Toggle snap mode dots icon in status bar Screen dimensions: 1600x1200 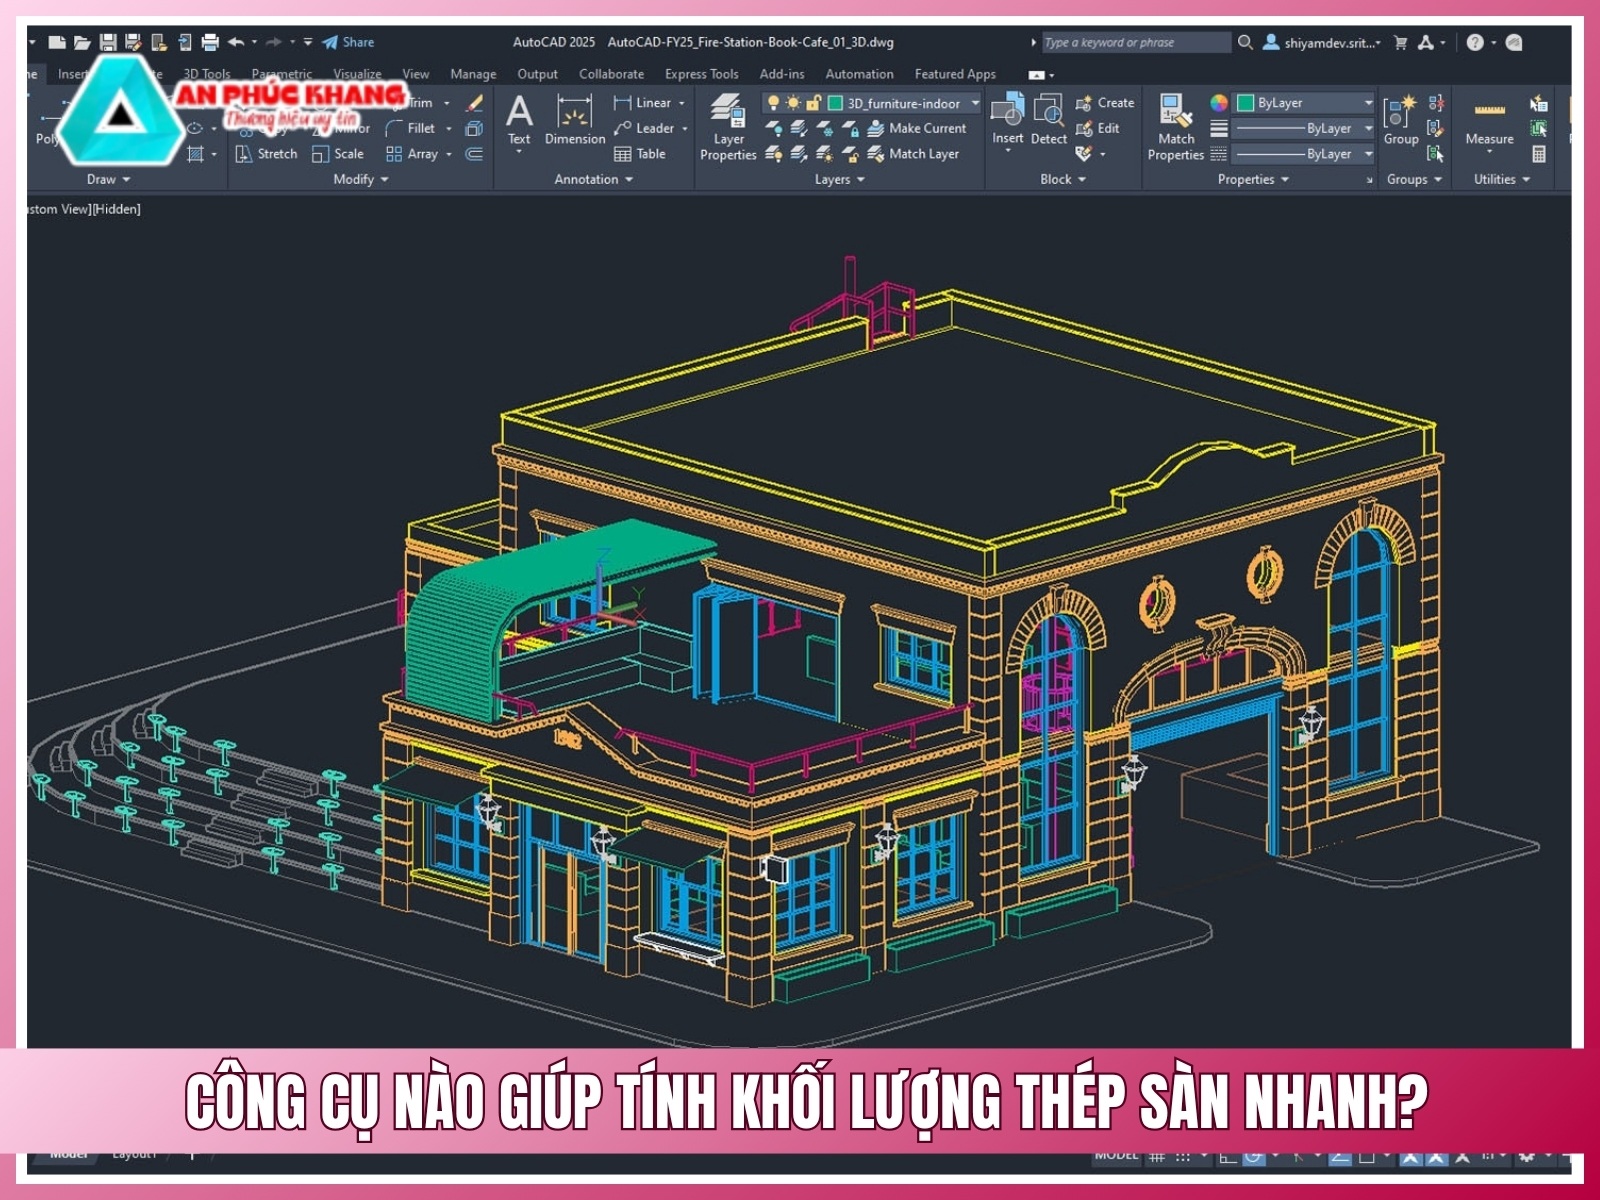1183,1157
